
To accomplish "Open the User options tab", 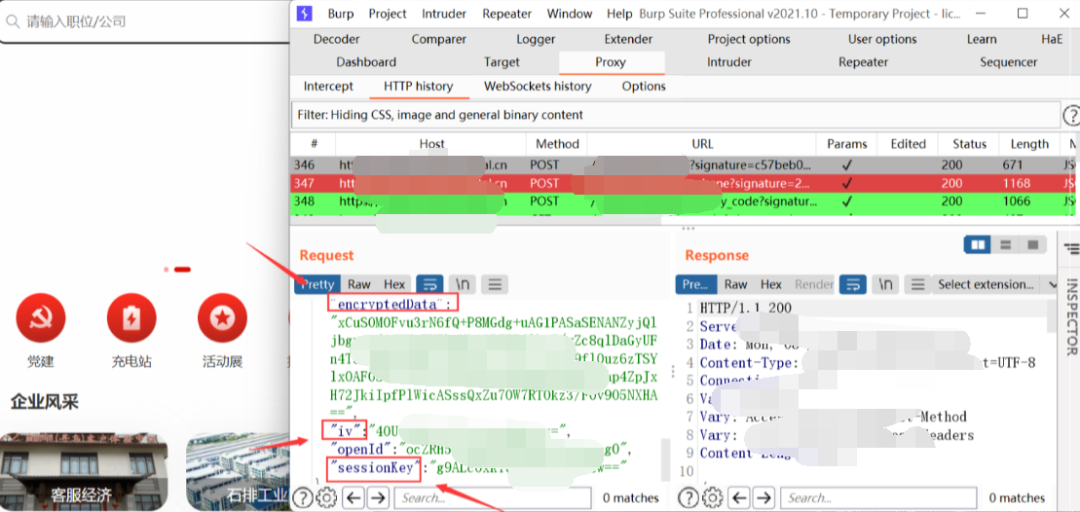I will 882,39.
